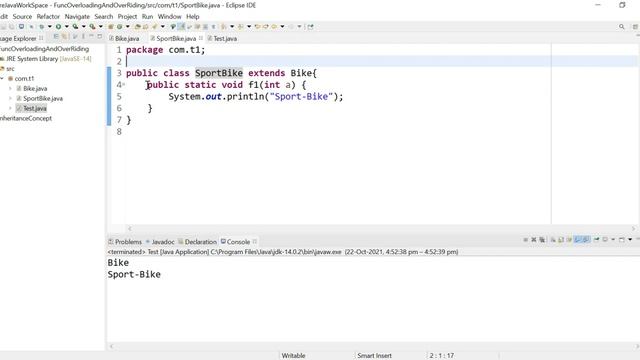Screen dimensions: 640x360
Task: Click 'Sport-Bike' output line in Console
Action: [134, 274]
